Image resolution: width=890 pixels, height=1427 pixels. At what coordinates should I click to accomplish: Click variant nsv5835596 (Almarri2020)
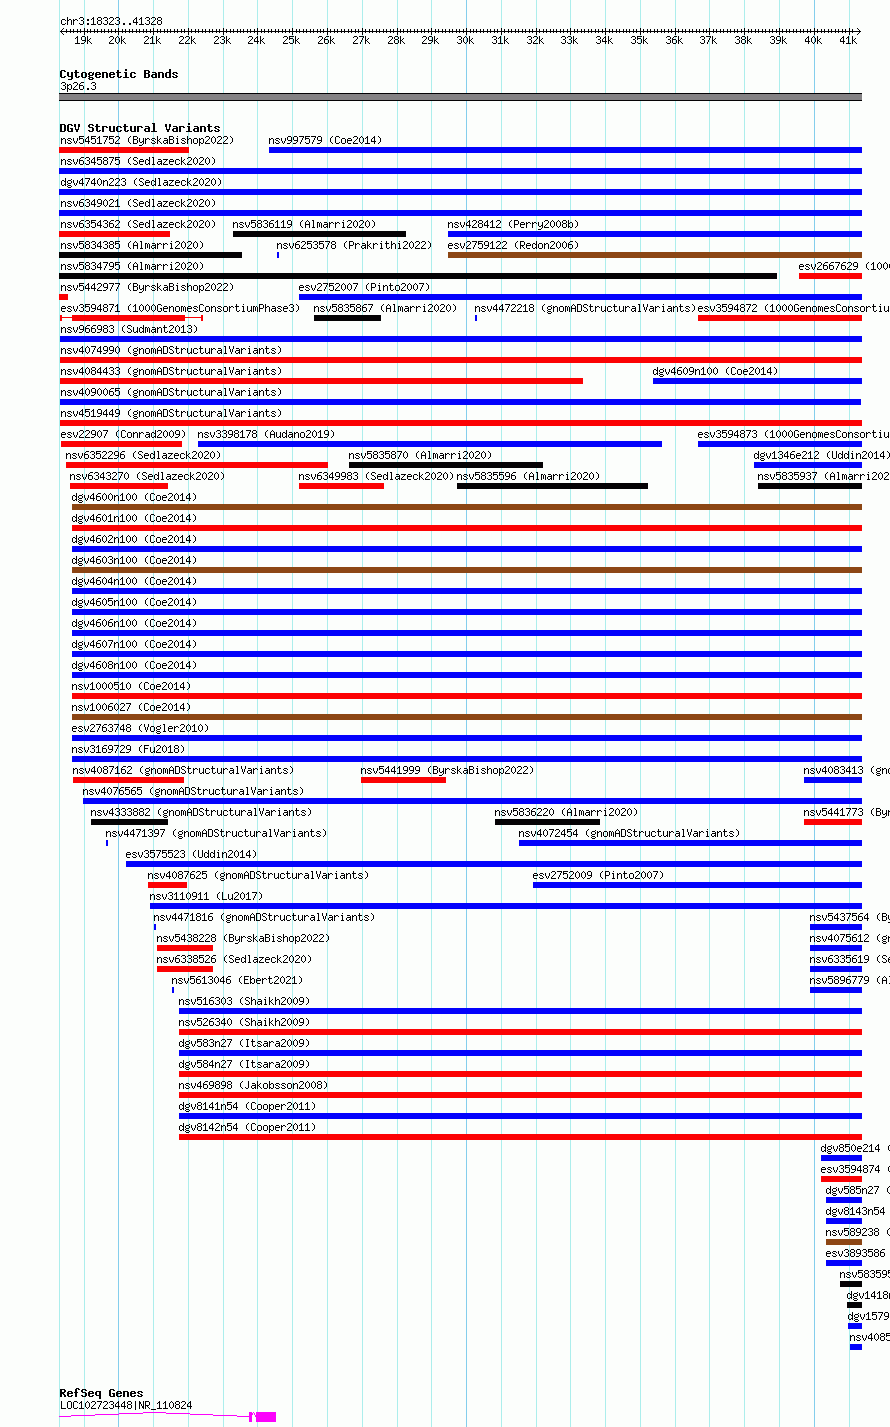(x=552, y=486)
